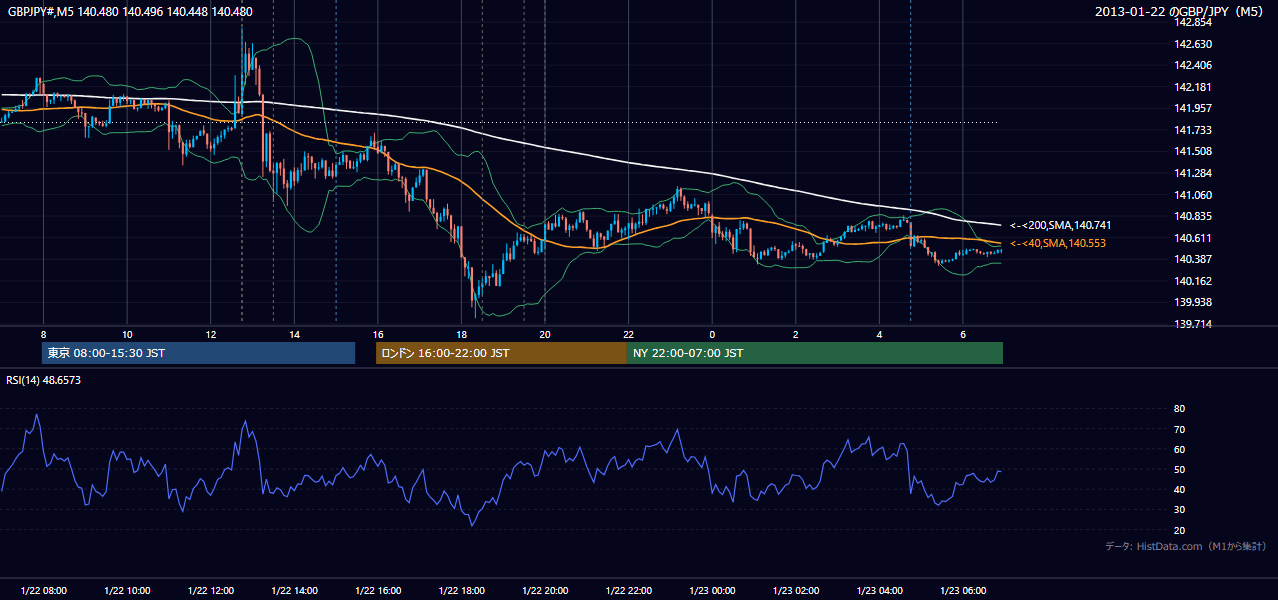Click the 1/22 22:00 bottom time label

(629, 591)
